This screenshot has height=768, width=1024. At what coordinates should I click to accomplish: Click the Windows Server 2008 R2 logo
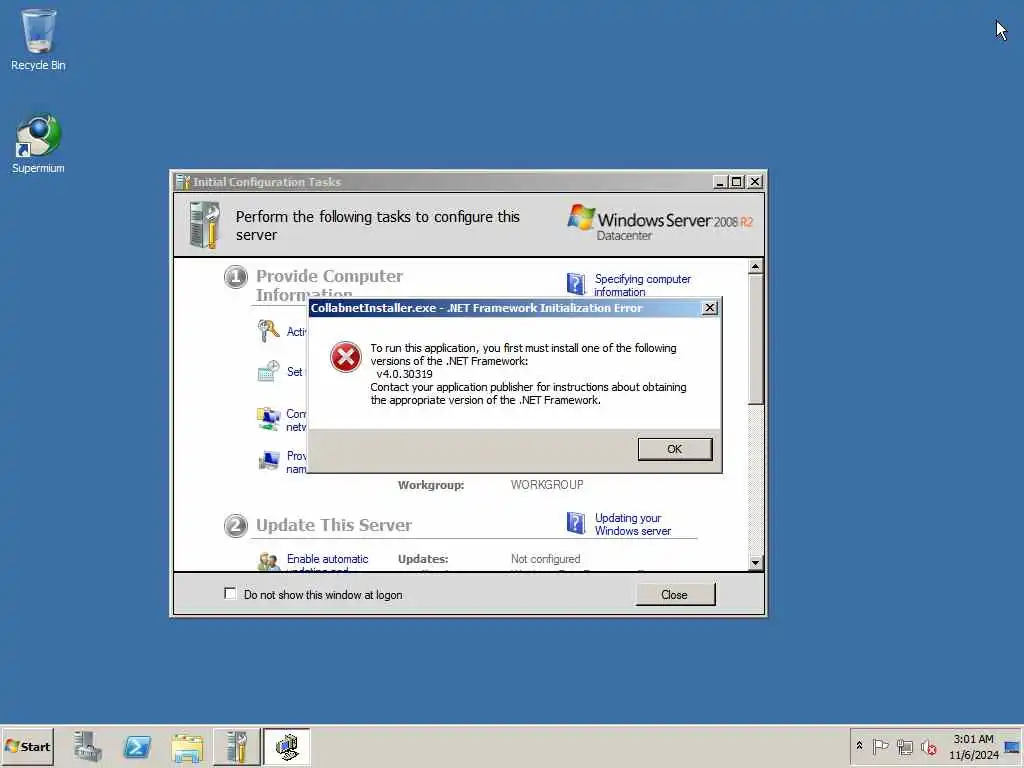tap(660, 223)
